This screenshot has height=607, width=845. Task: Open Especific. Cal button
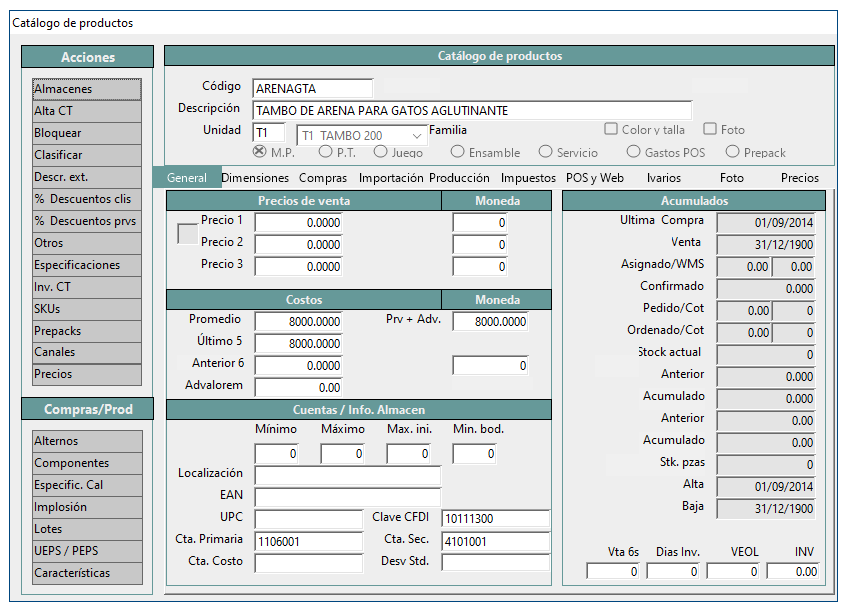click(87, 485)
